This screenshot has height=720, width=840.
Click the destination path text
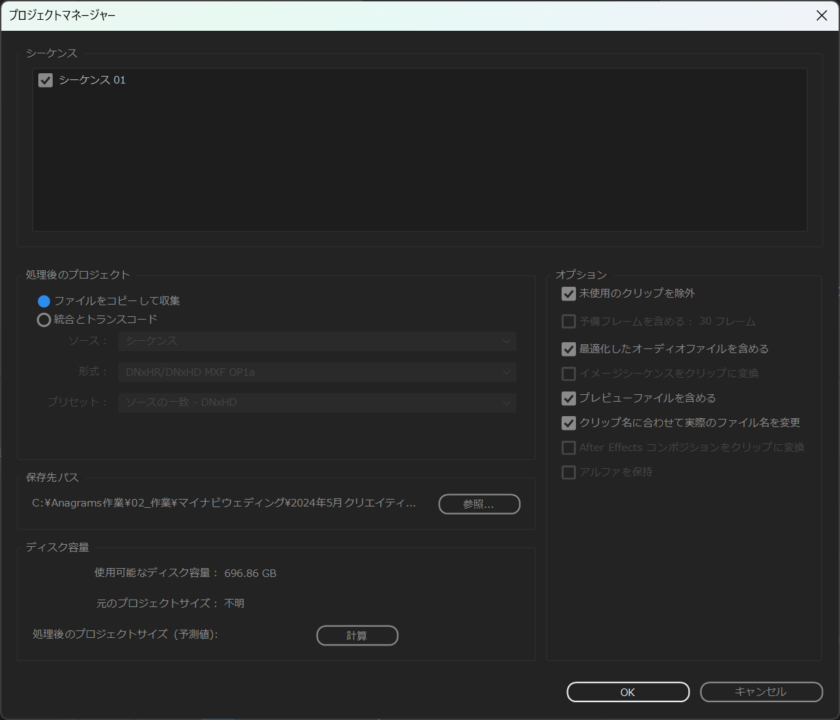224,503
